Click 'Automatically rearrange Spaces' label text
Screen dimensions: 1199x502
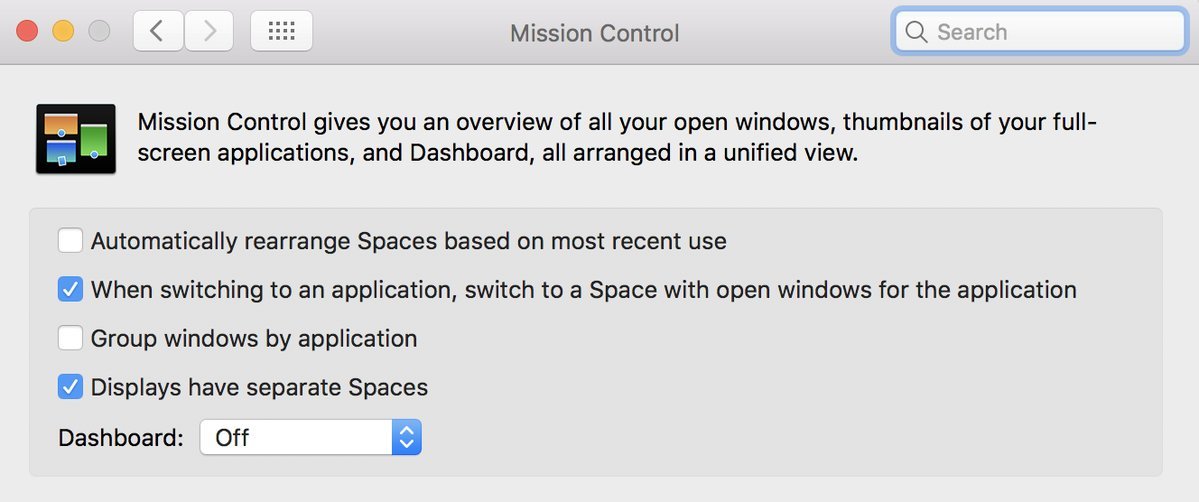(408, 241)
